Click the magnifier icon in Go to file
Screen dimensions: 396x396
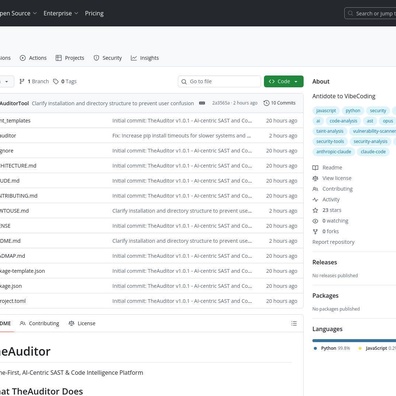point(184,81)
